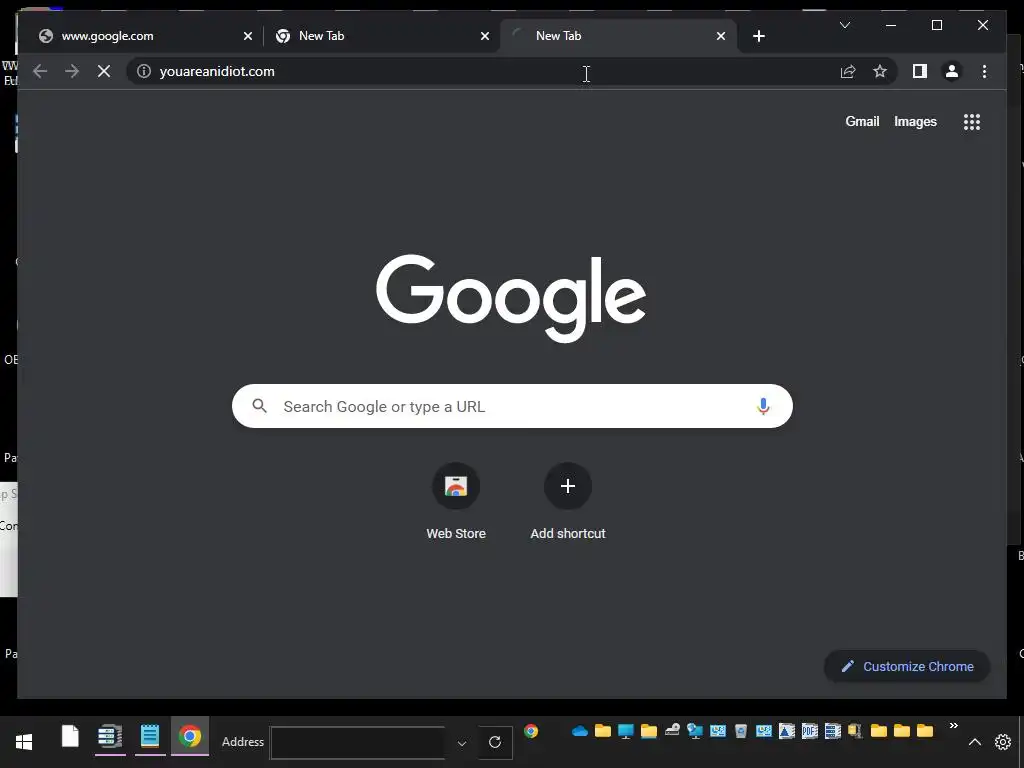Click the Google logo
This screenshot has width=1024, height=768.
(511, 298)
